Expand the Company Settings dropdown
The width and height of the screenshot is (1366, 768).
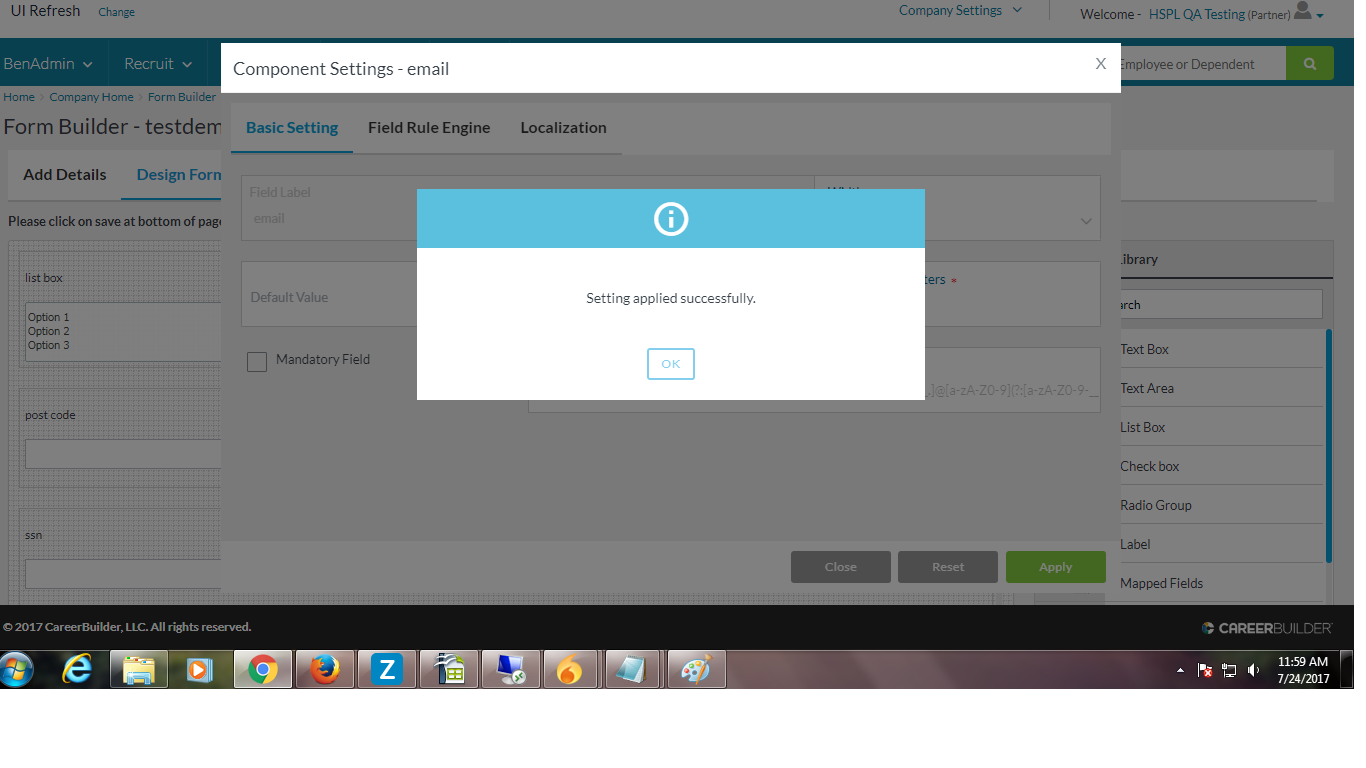960,11
